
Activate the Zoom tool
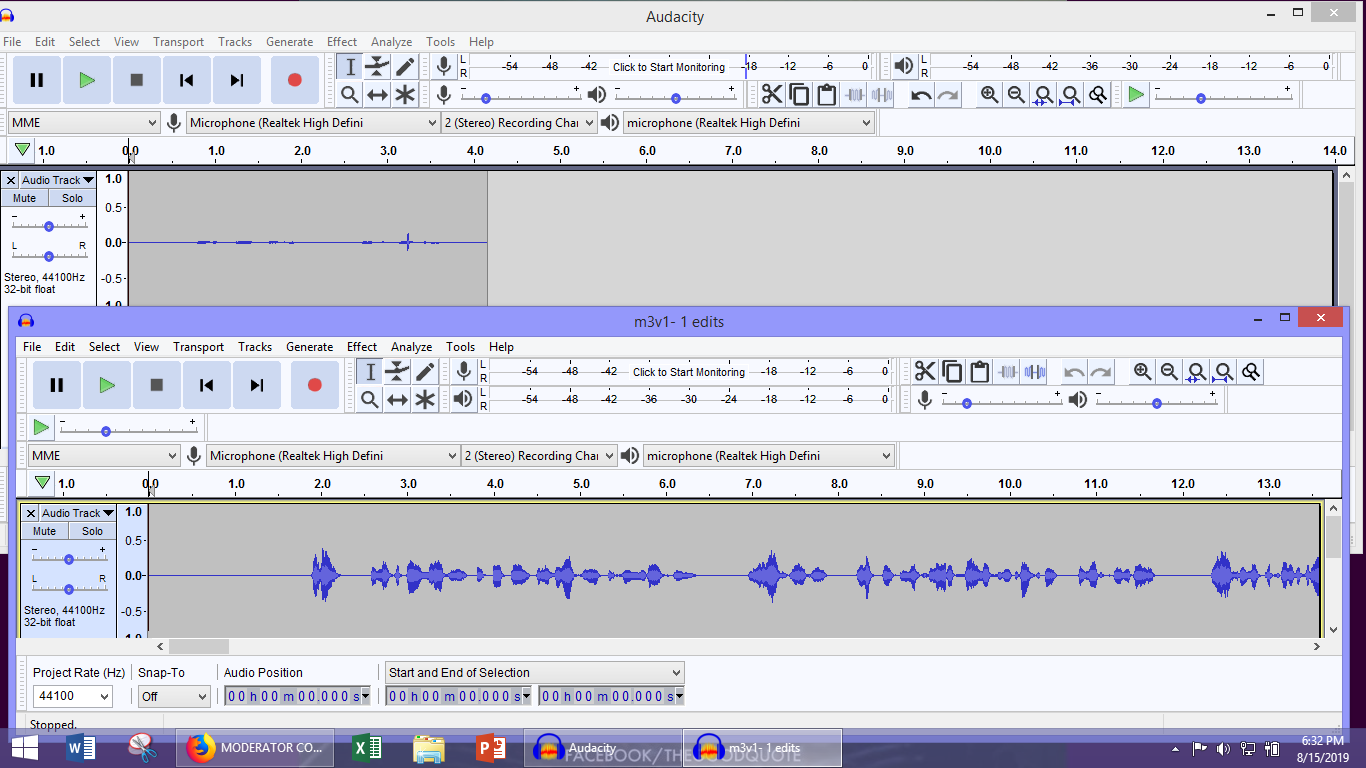350,94
